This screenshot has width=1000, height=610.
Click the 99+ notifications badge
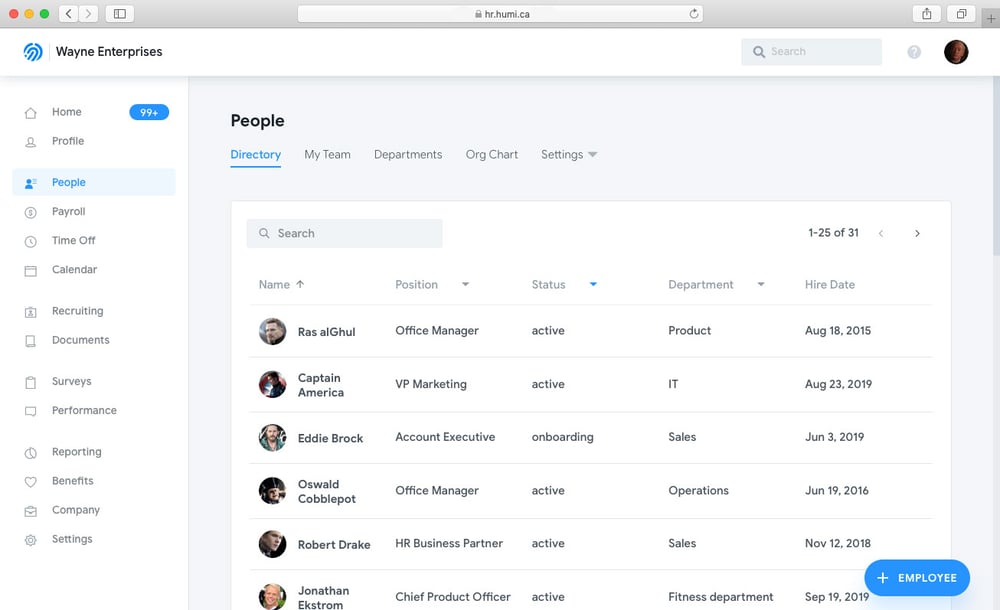click(149, 112)
